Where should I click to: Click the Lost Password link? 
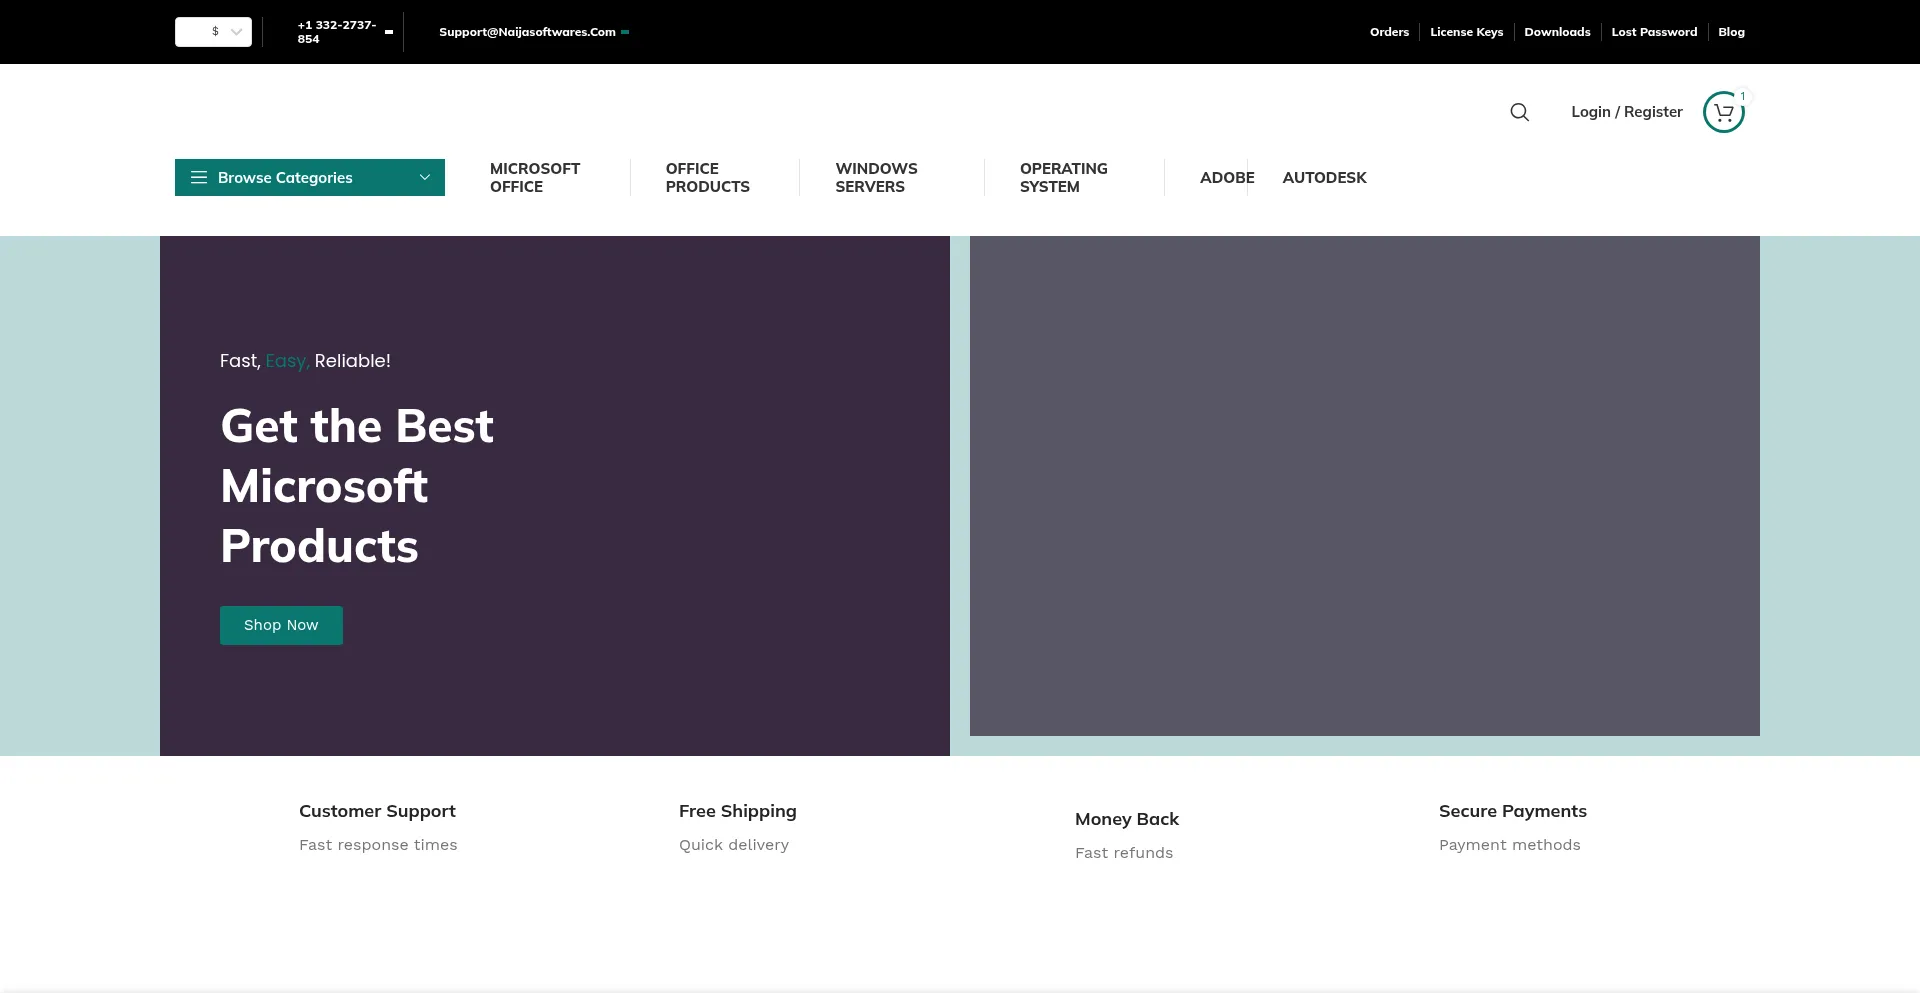click(x=1654, y=32)
